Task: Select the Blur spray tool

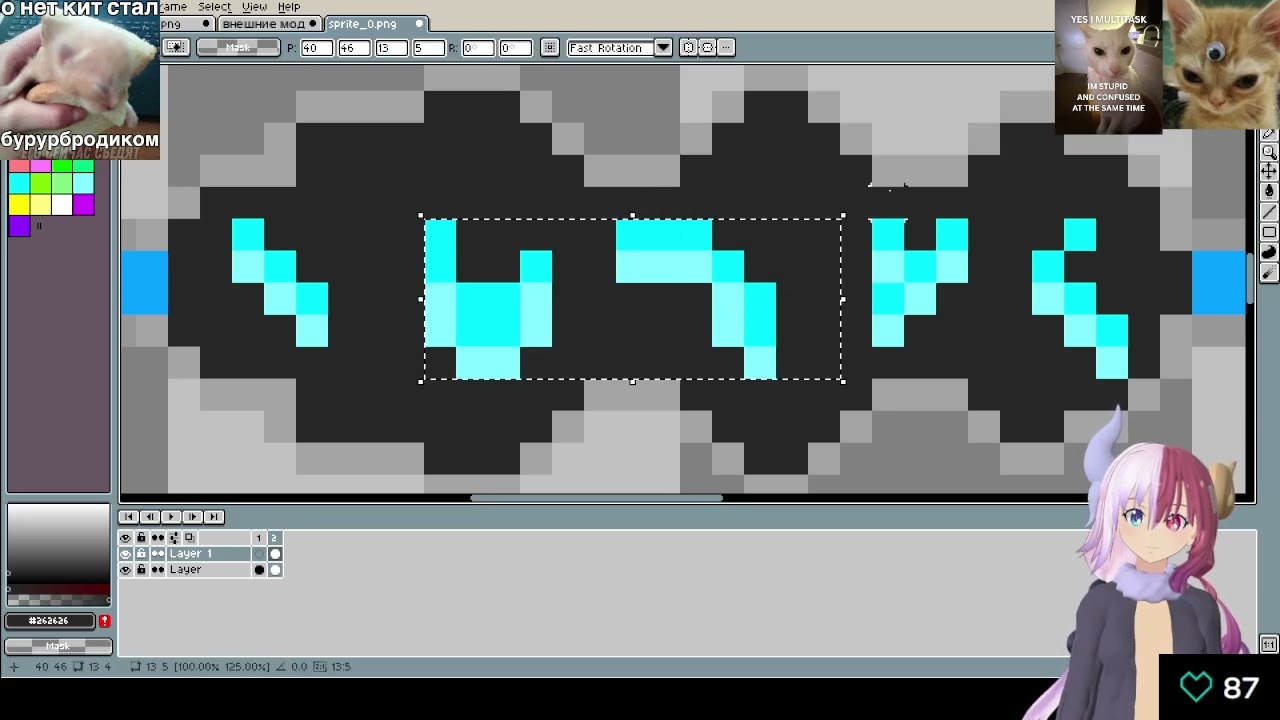Action: pos(1269,272)
